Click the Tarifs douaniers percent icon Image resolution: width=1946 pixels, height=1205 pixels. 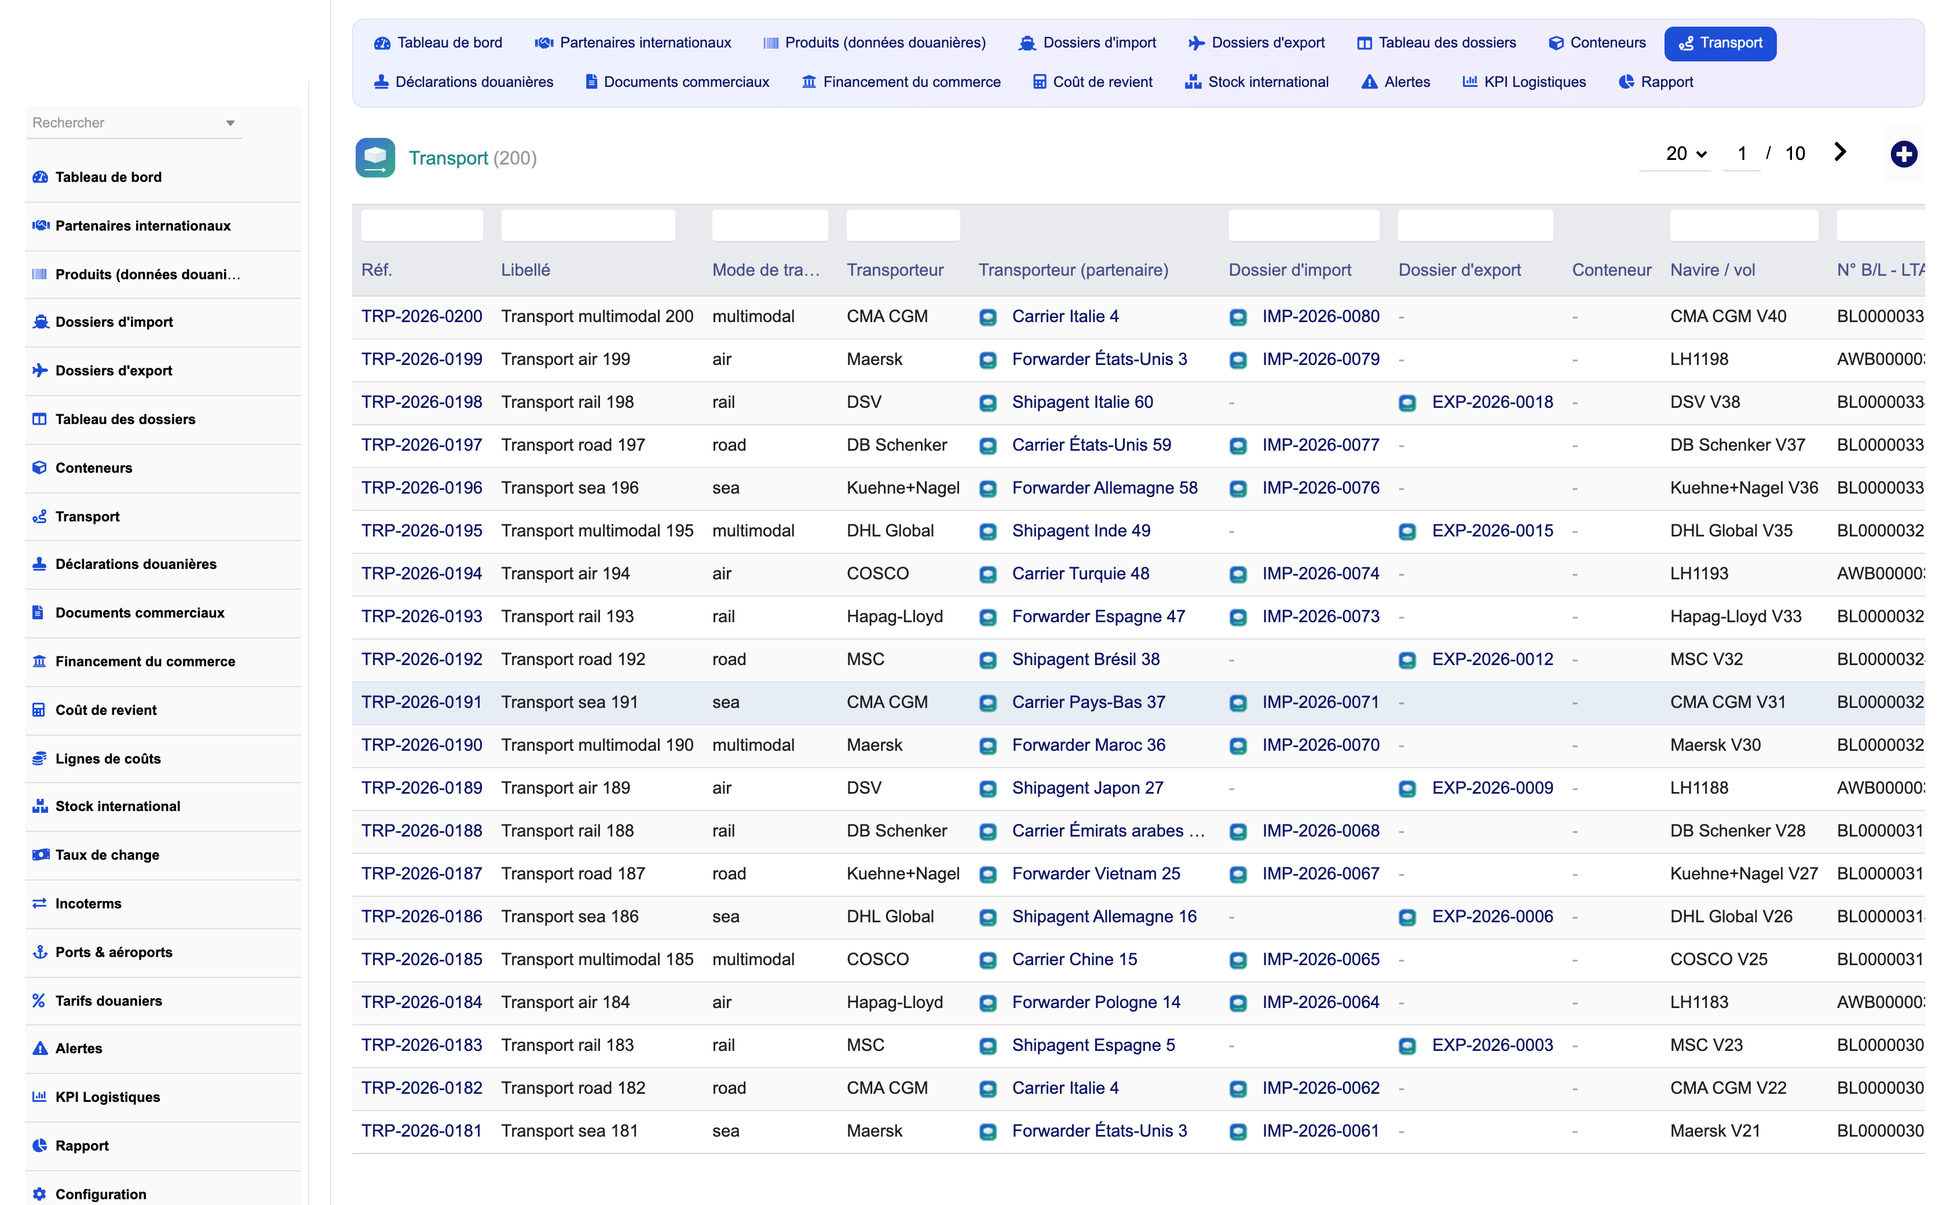[40, 1000]
